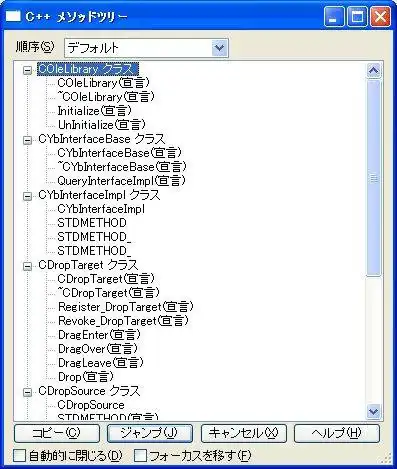The width and height of the screenshot is (397, 469).
Task: Select CYbInterfaceBase クラス tree item
Action: click(102, 139)
